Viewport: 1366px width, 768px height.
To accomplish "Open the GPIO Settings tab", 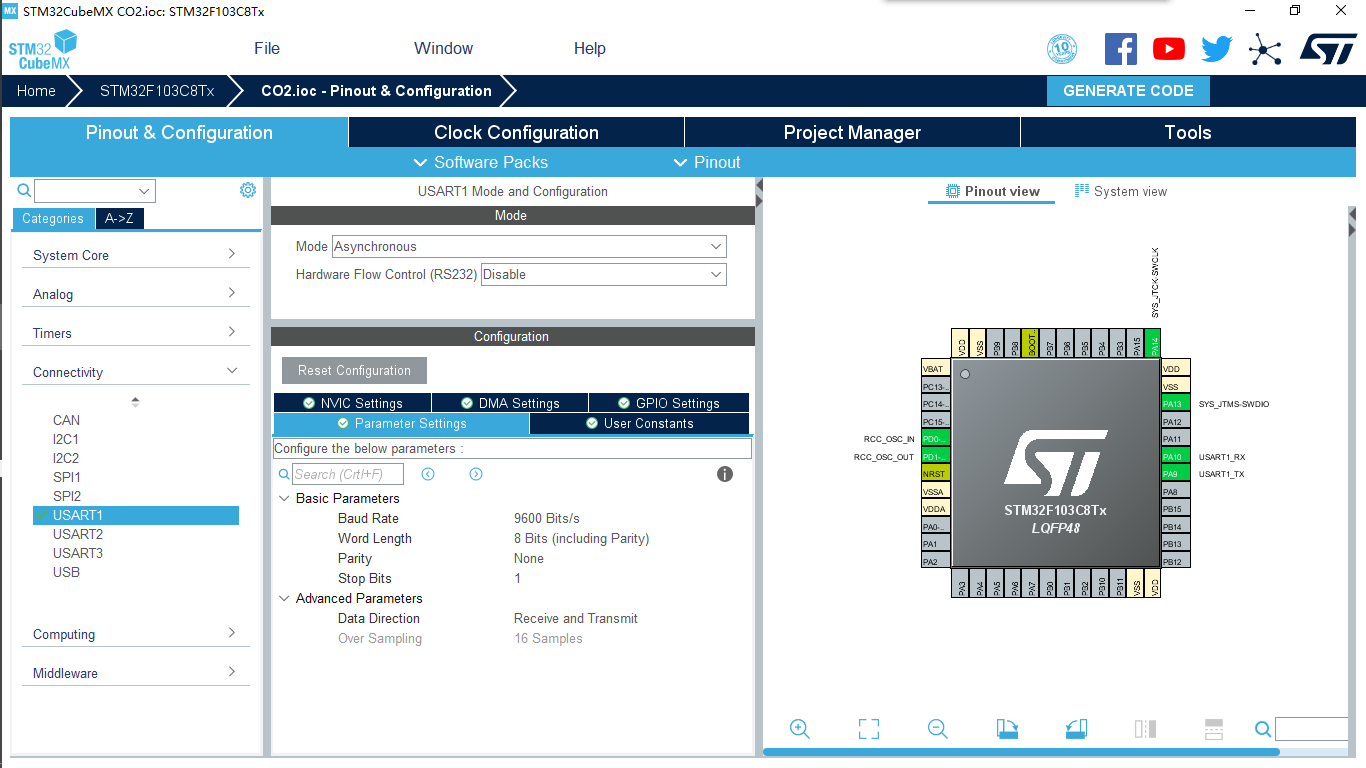I will pos(669,403).
